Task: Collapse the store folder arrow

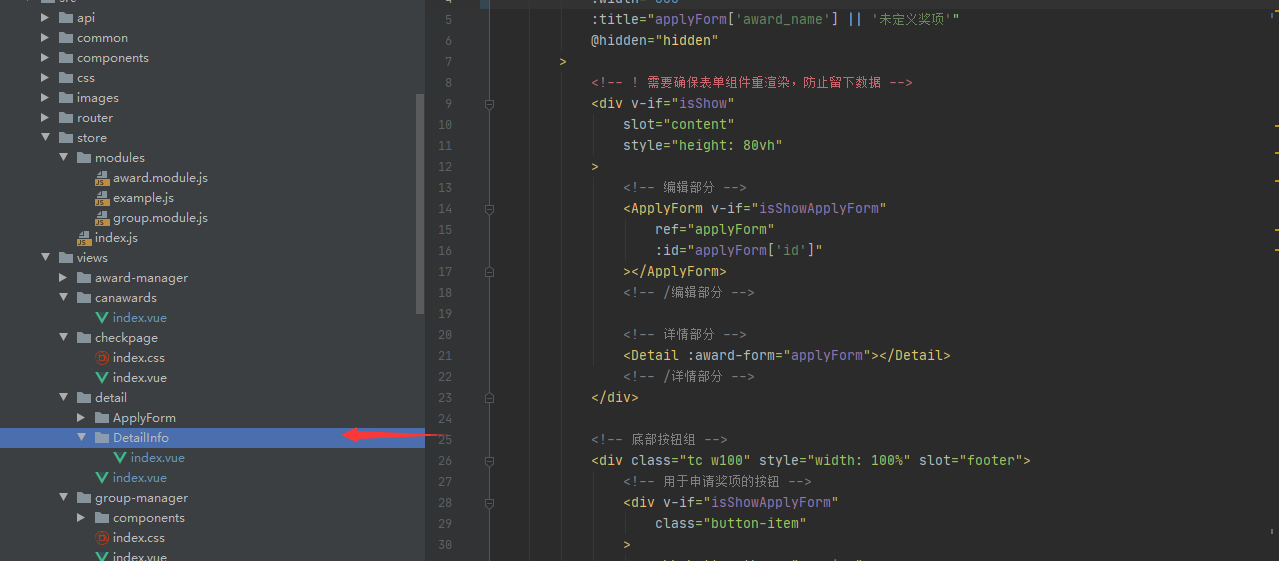Action: point(45,138)
